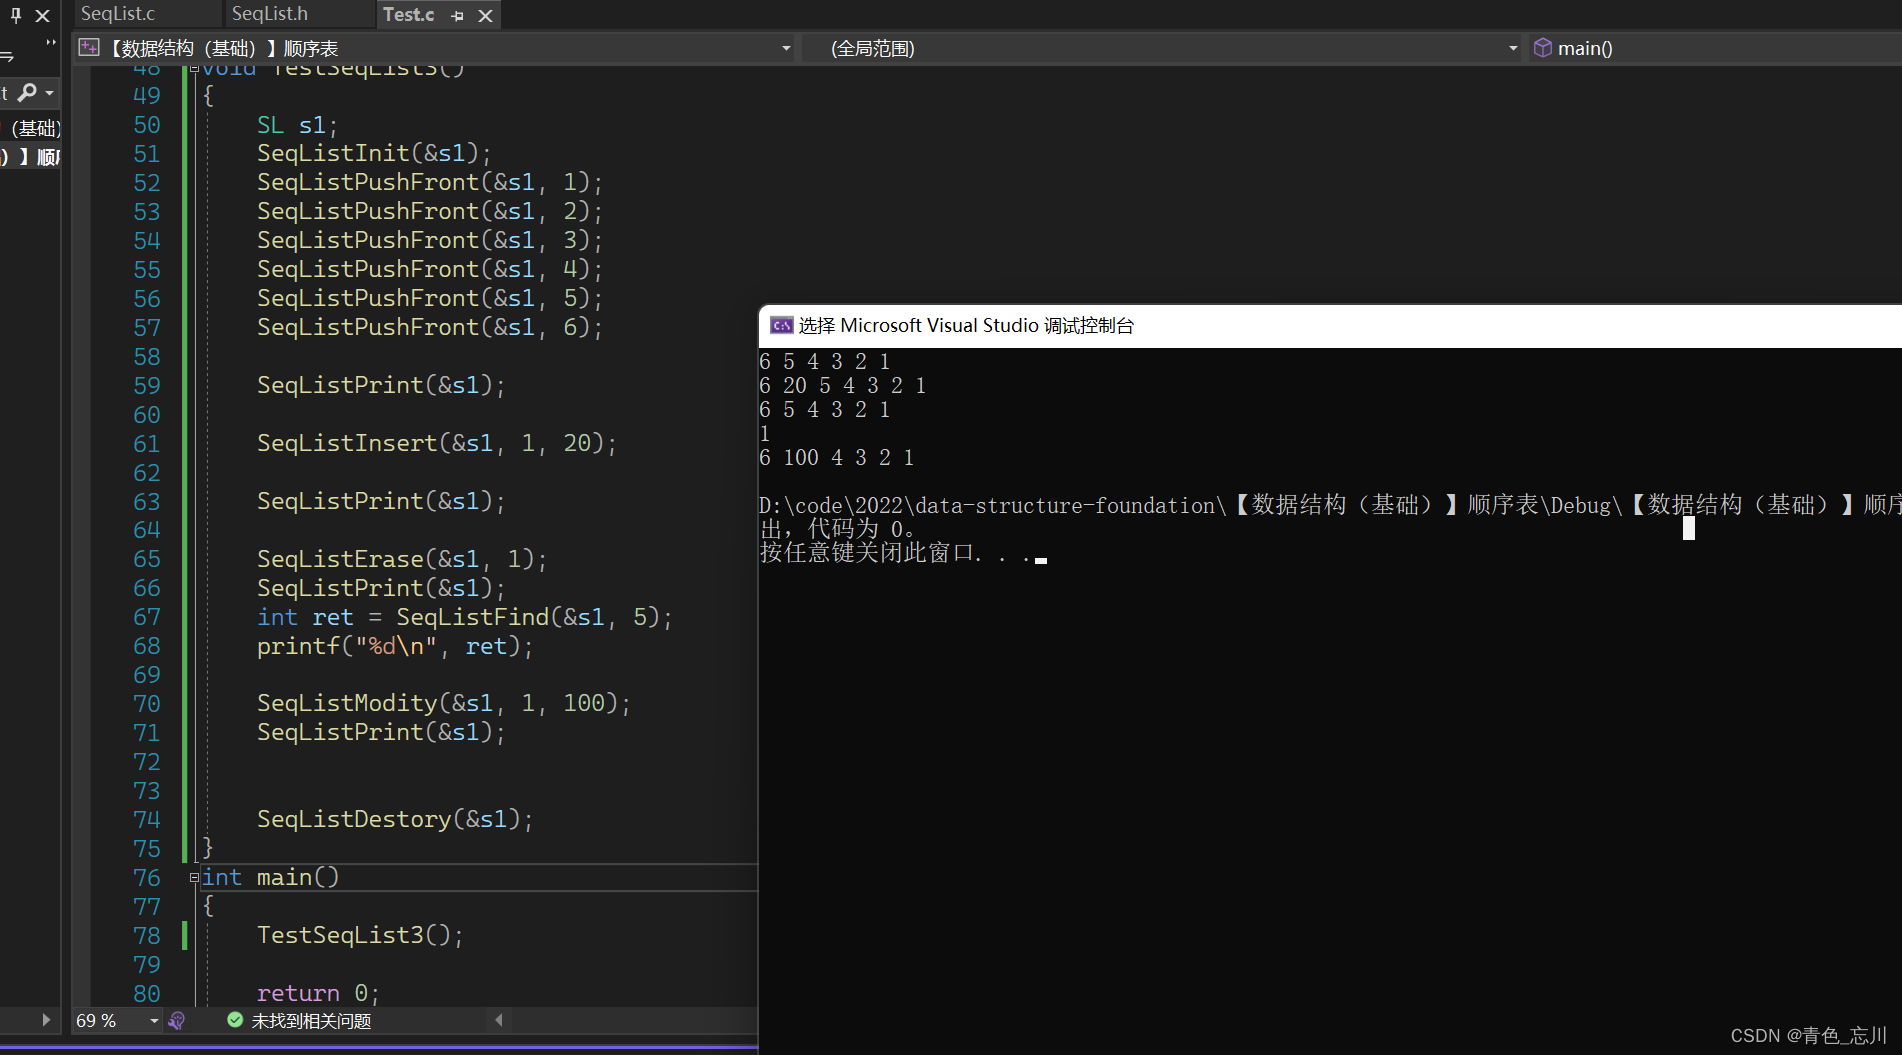
Task: Click the SeqListFind(&s1, 5) call
Action: click(x=527, y=617)
